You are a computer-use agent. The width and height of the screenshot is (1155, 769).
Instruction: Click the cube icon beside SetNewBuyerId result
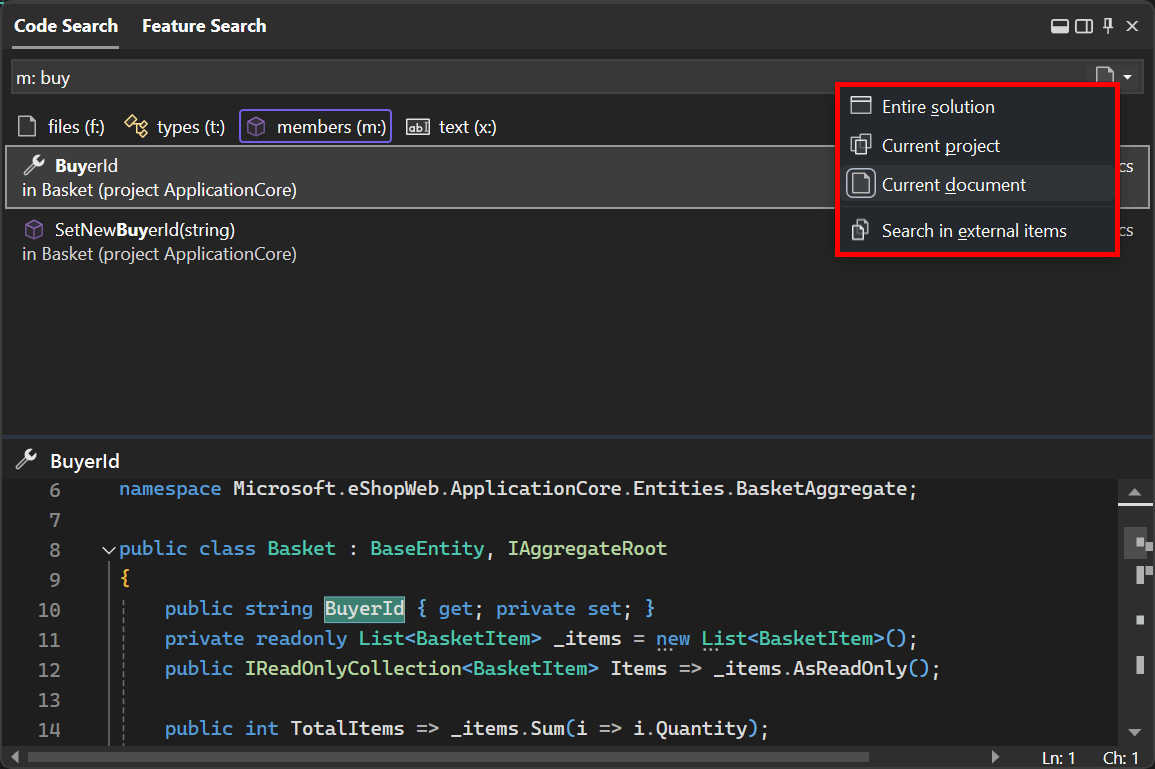[33, 229]
